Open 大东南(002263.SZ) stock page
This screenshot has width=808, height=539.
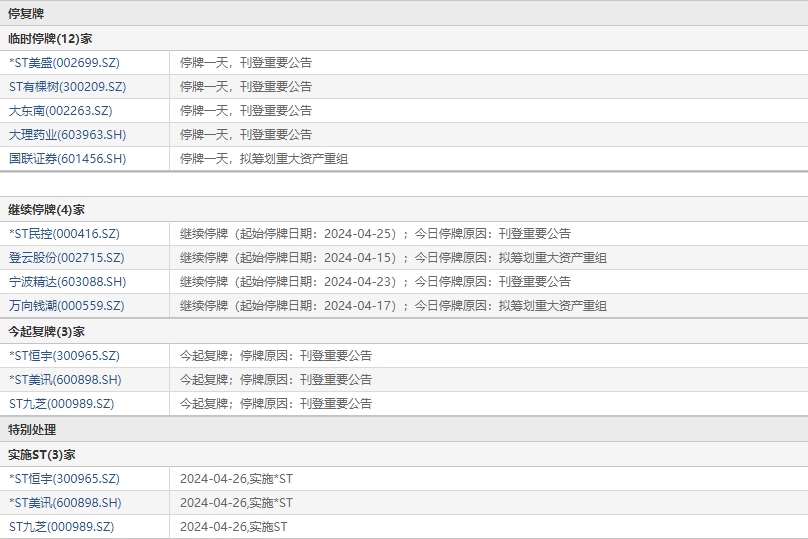(60, 110)
